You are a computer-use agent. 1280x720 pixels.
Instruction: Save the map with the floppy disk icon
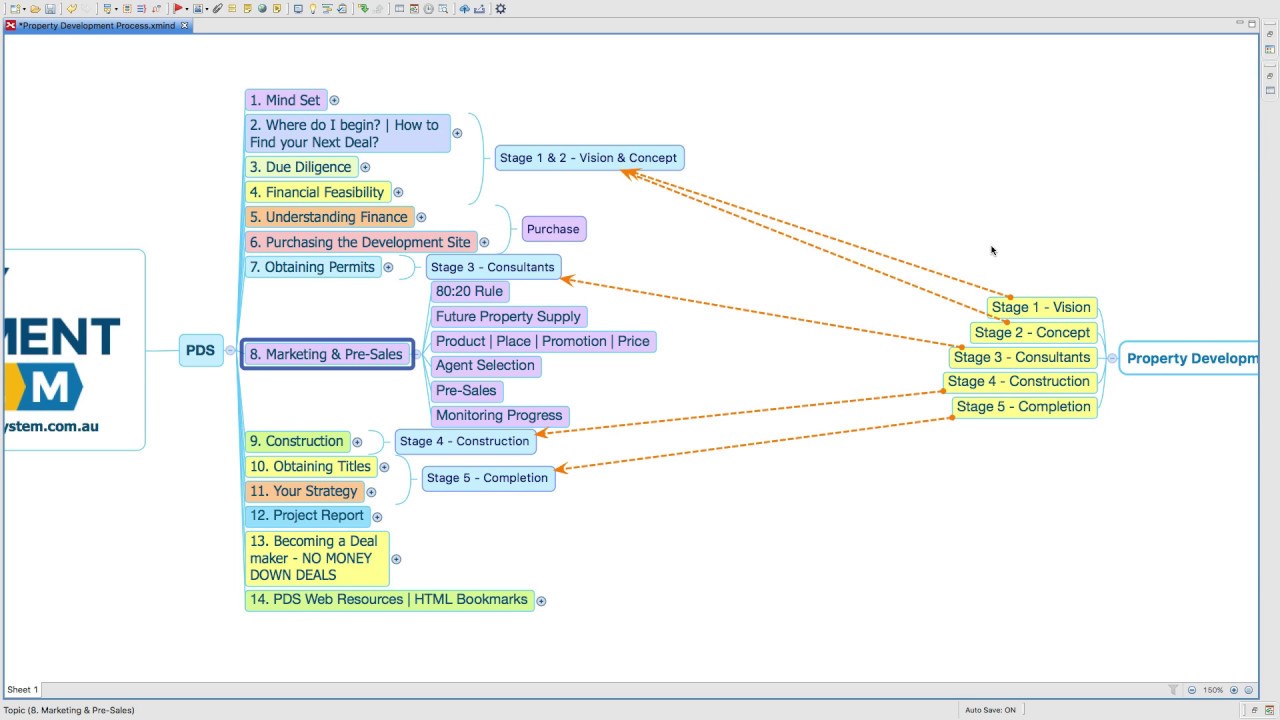point(50,8)
